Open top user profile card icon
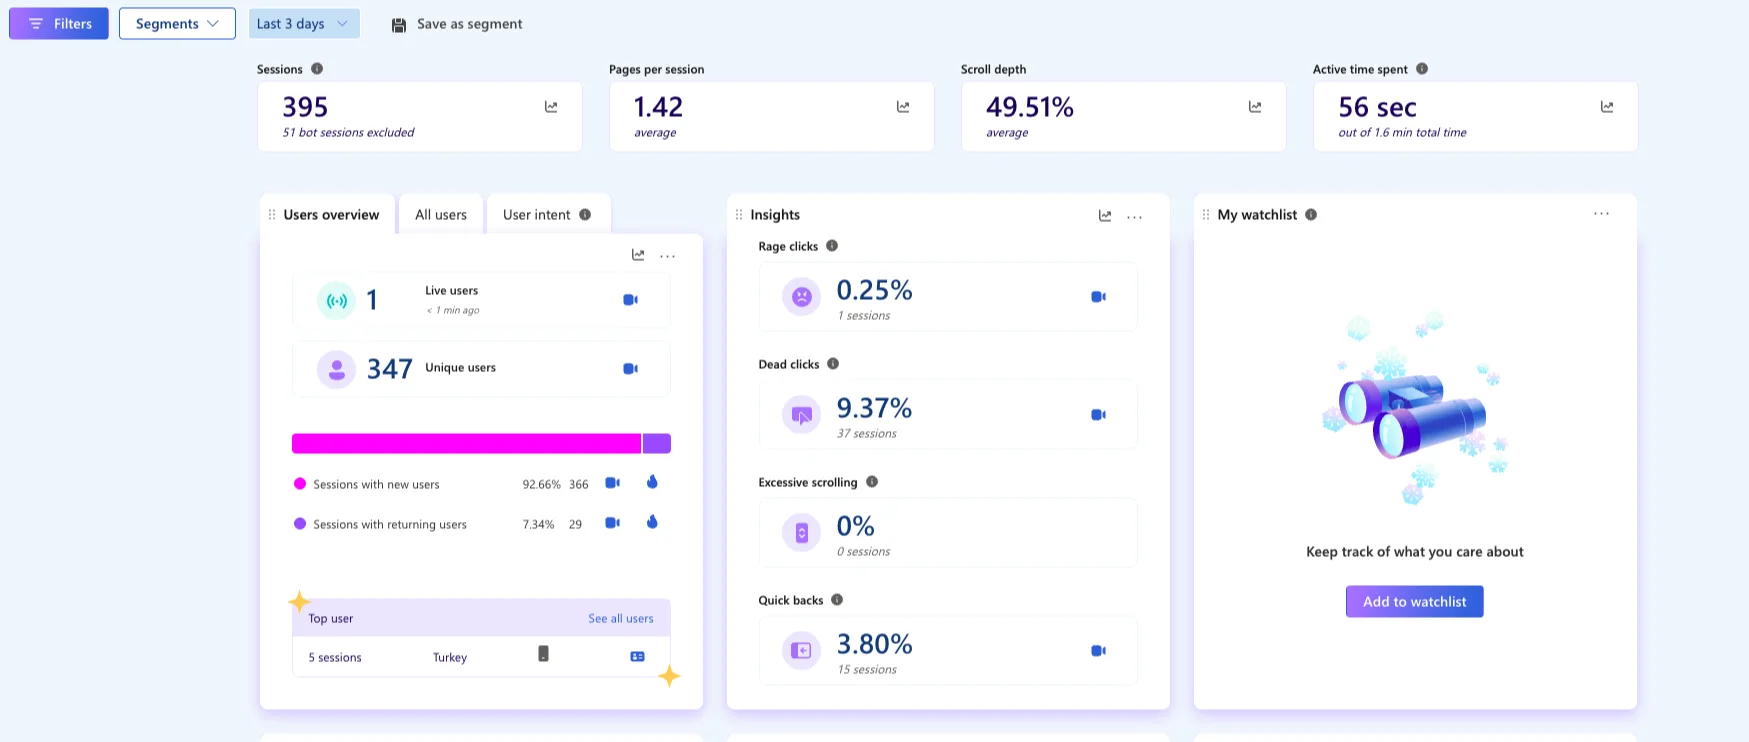Image resolution: width=1749 pixels, height=742 pixels. point(638,657)
